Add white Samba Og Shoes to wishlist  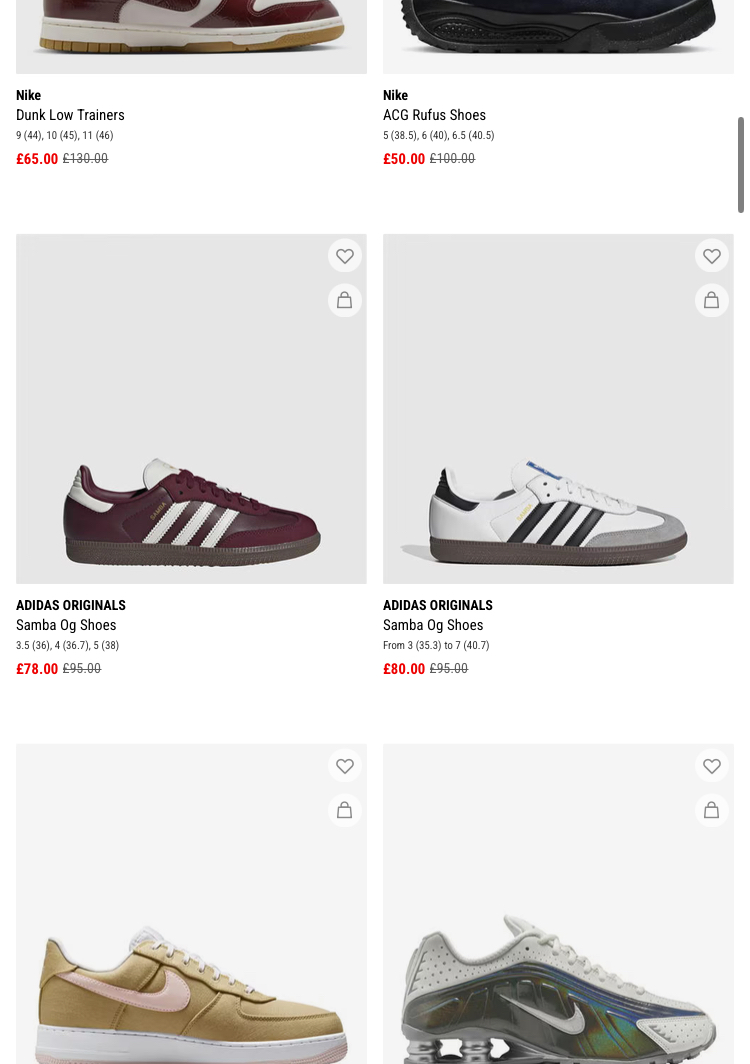(x=712, y=256)
